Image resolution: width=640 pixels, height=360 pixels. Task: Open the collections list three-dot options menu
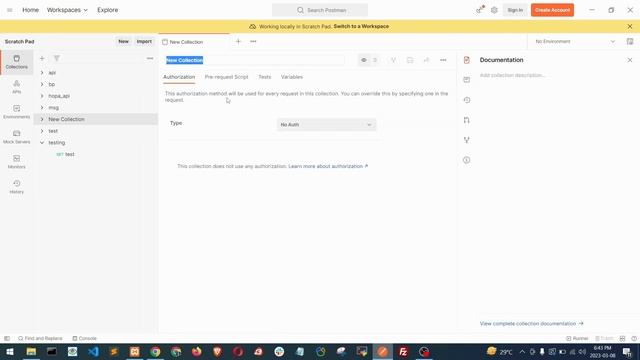(150, 58)
